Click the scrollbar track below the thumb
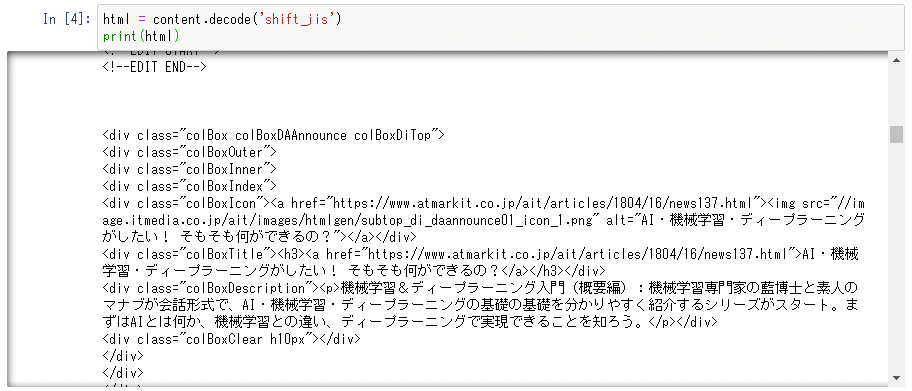The image size is (912, 391). pyautogui.click(x=896, y=256)
